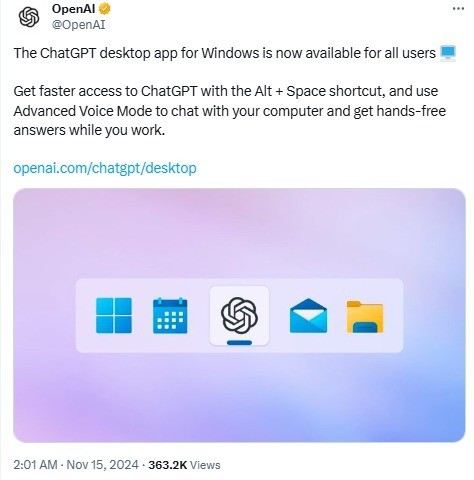Screen dimensions: 474x480
Task: Click the yellow File Explorer folder icon
Action: point(365,317)
